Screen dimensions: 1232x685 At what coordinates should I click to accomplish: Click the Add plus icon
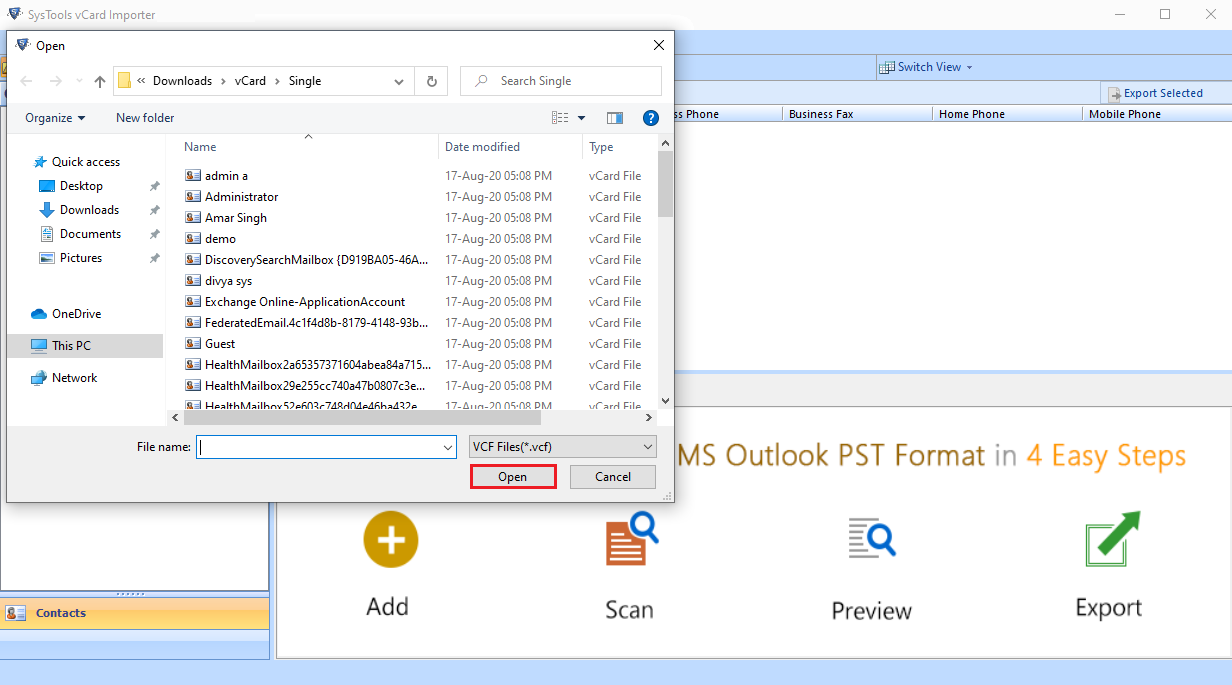click(391, 539)
